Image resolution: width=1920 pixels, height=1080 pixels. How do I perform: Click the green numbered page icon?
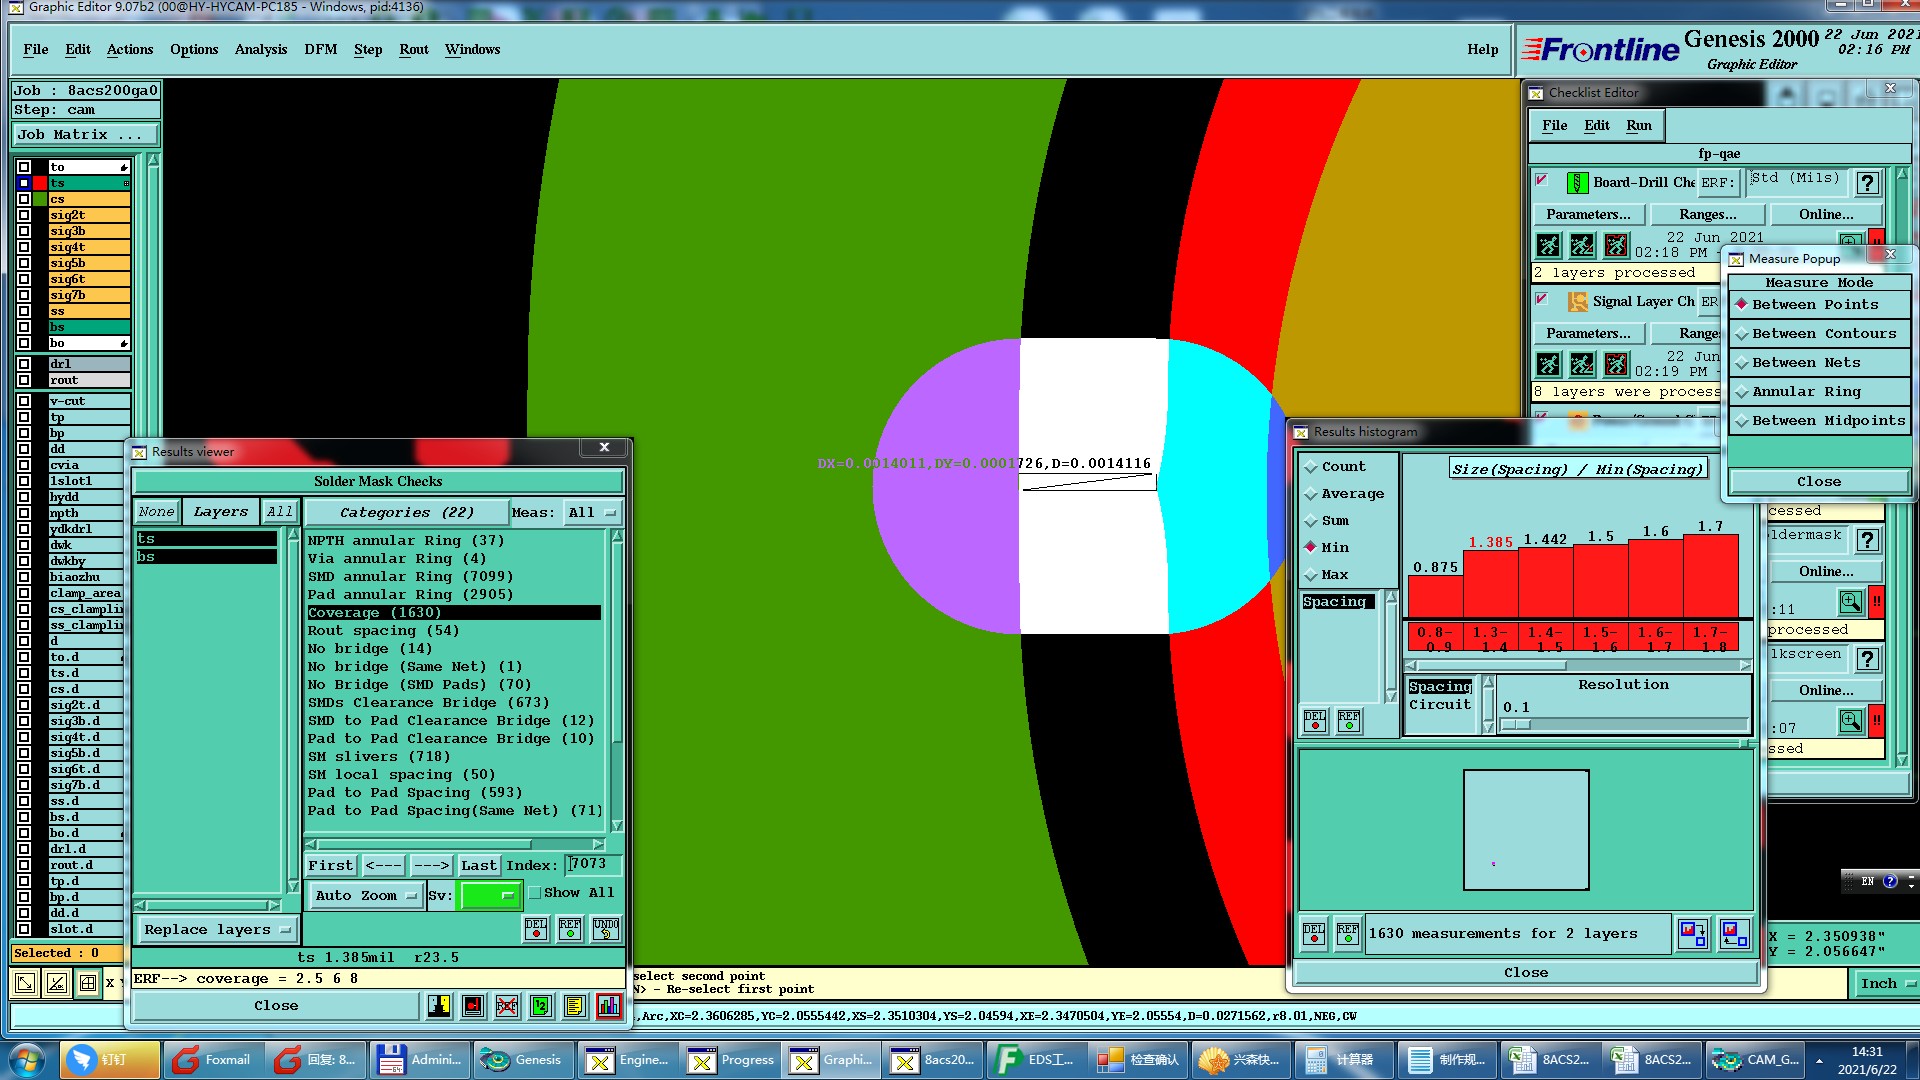pos(541,1006)
